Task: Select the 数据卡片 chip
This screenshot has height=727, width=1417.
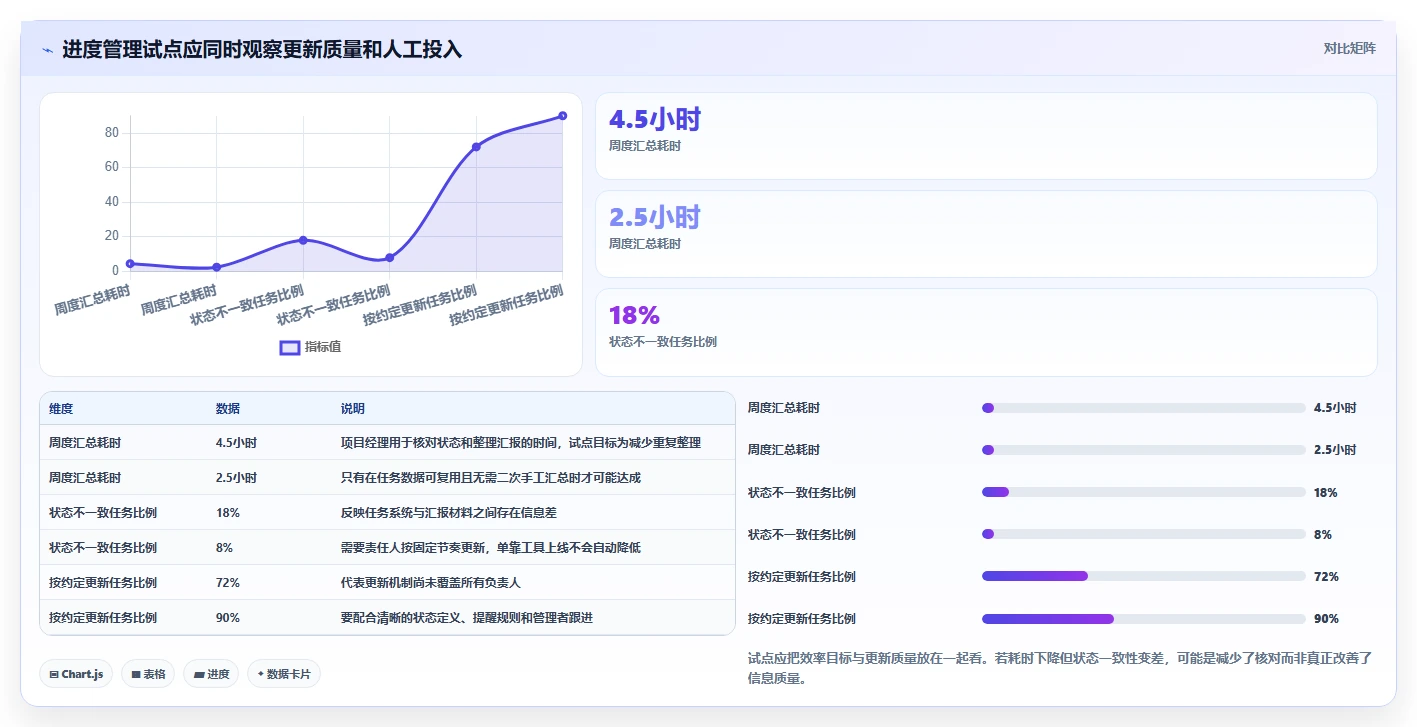Action: pos(284,674)
